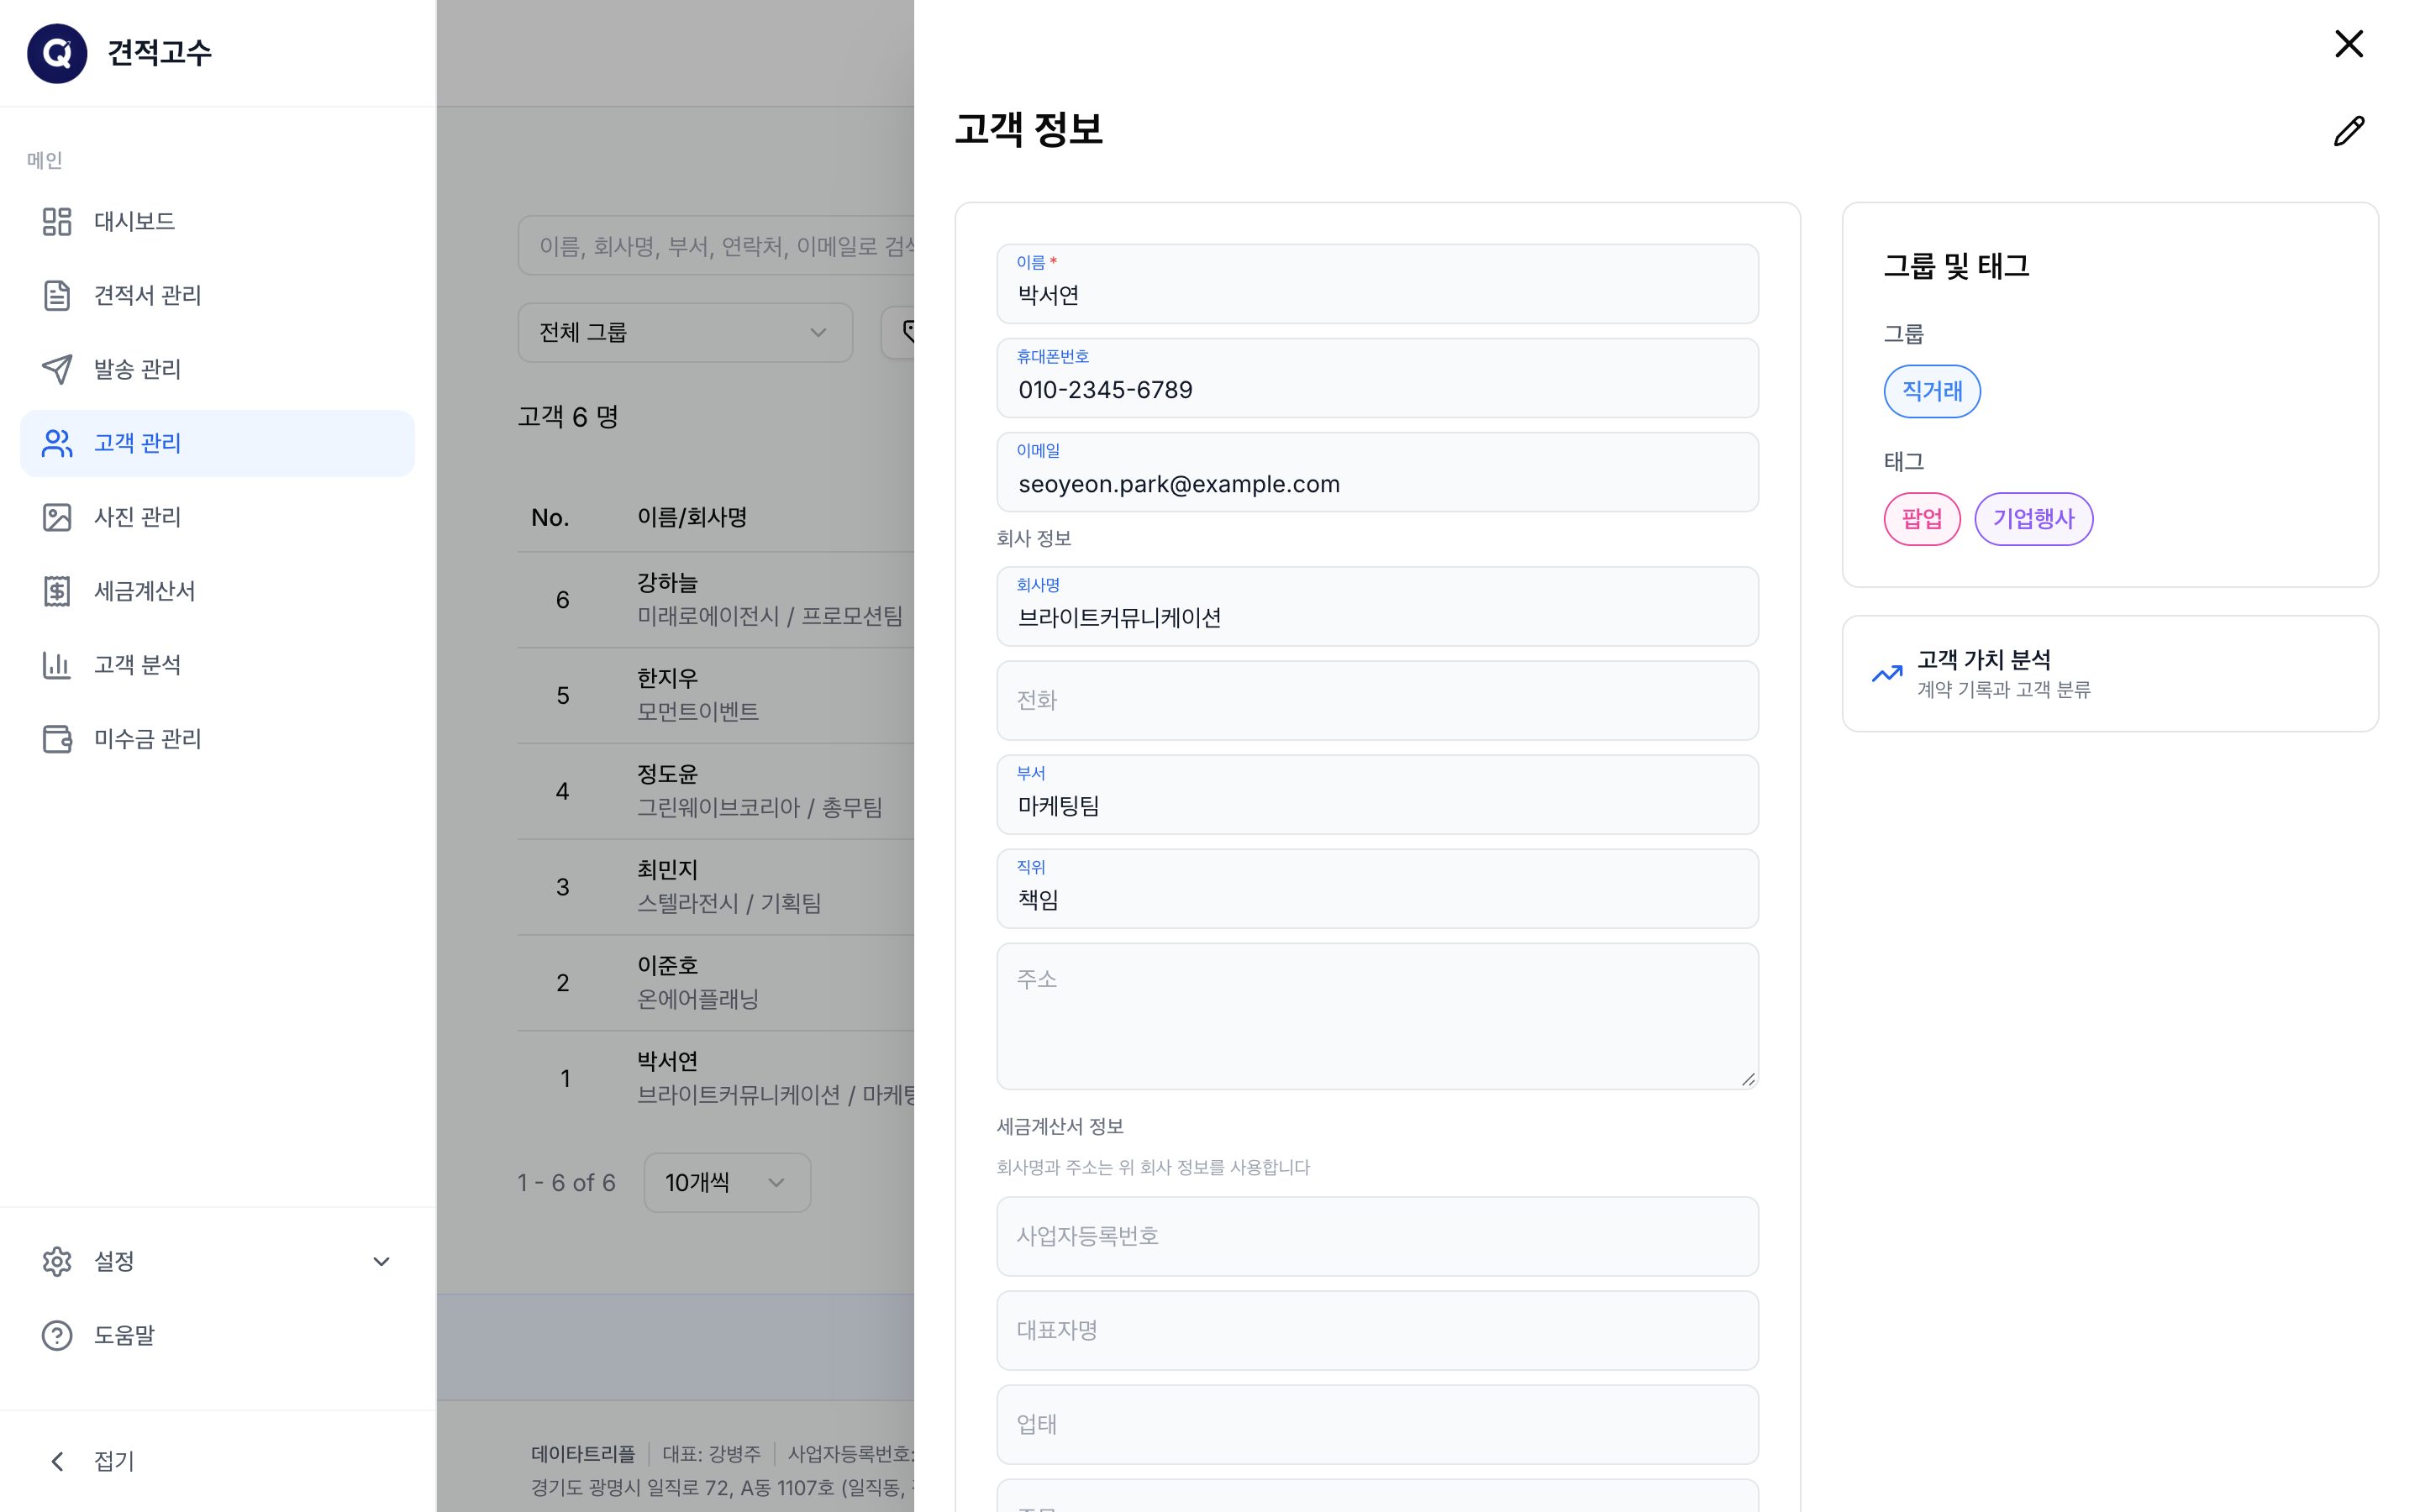The width and height of the screenshot is (2420, 1512).
Task: Click the 이메일 input field
Action: click(x=1377, y=472)
